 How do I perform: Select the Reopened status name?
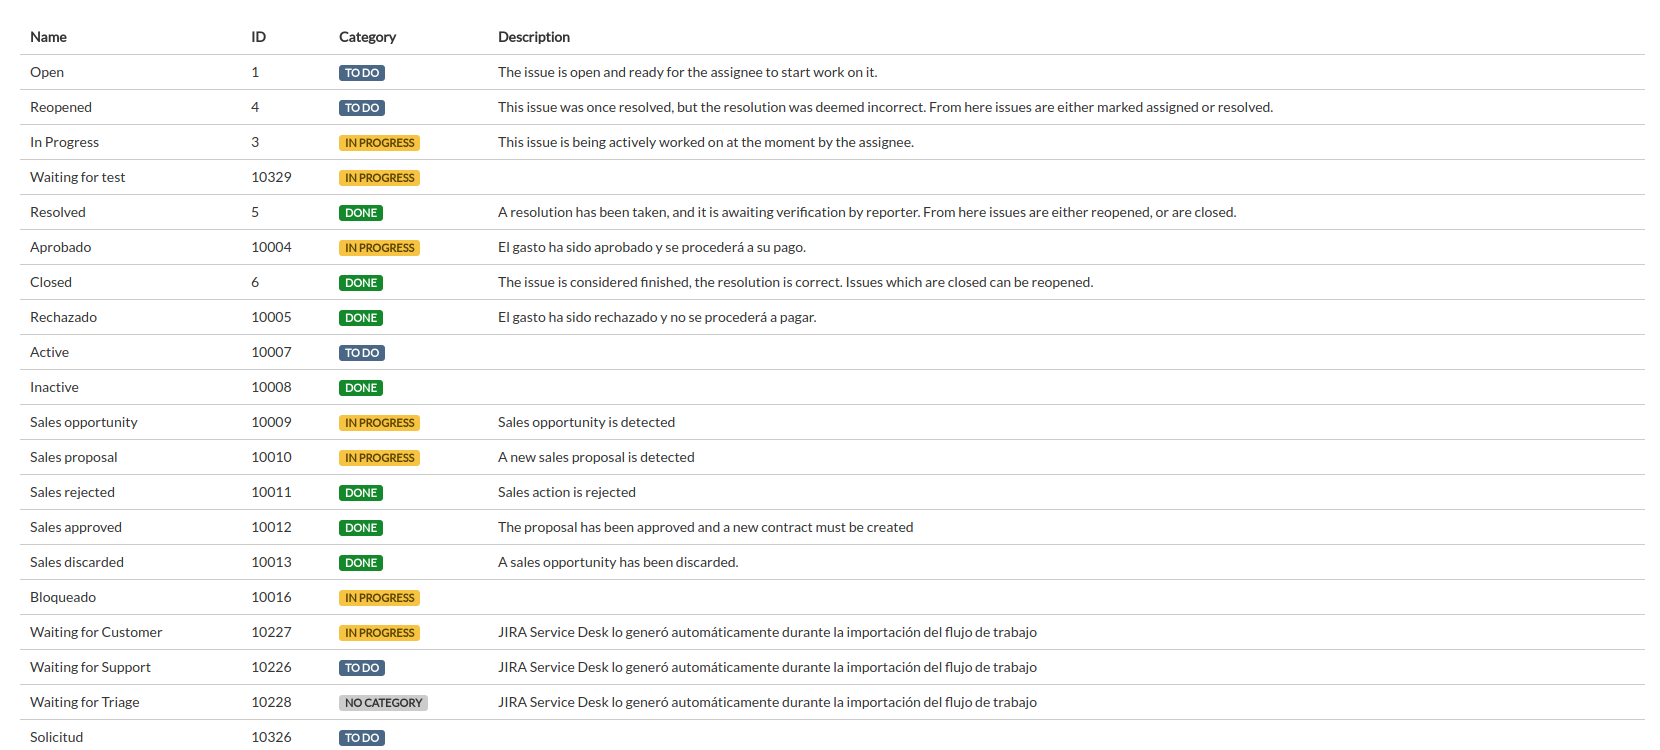coord(61,107)
